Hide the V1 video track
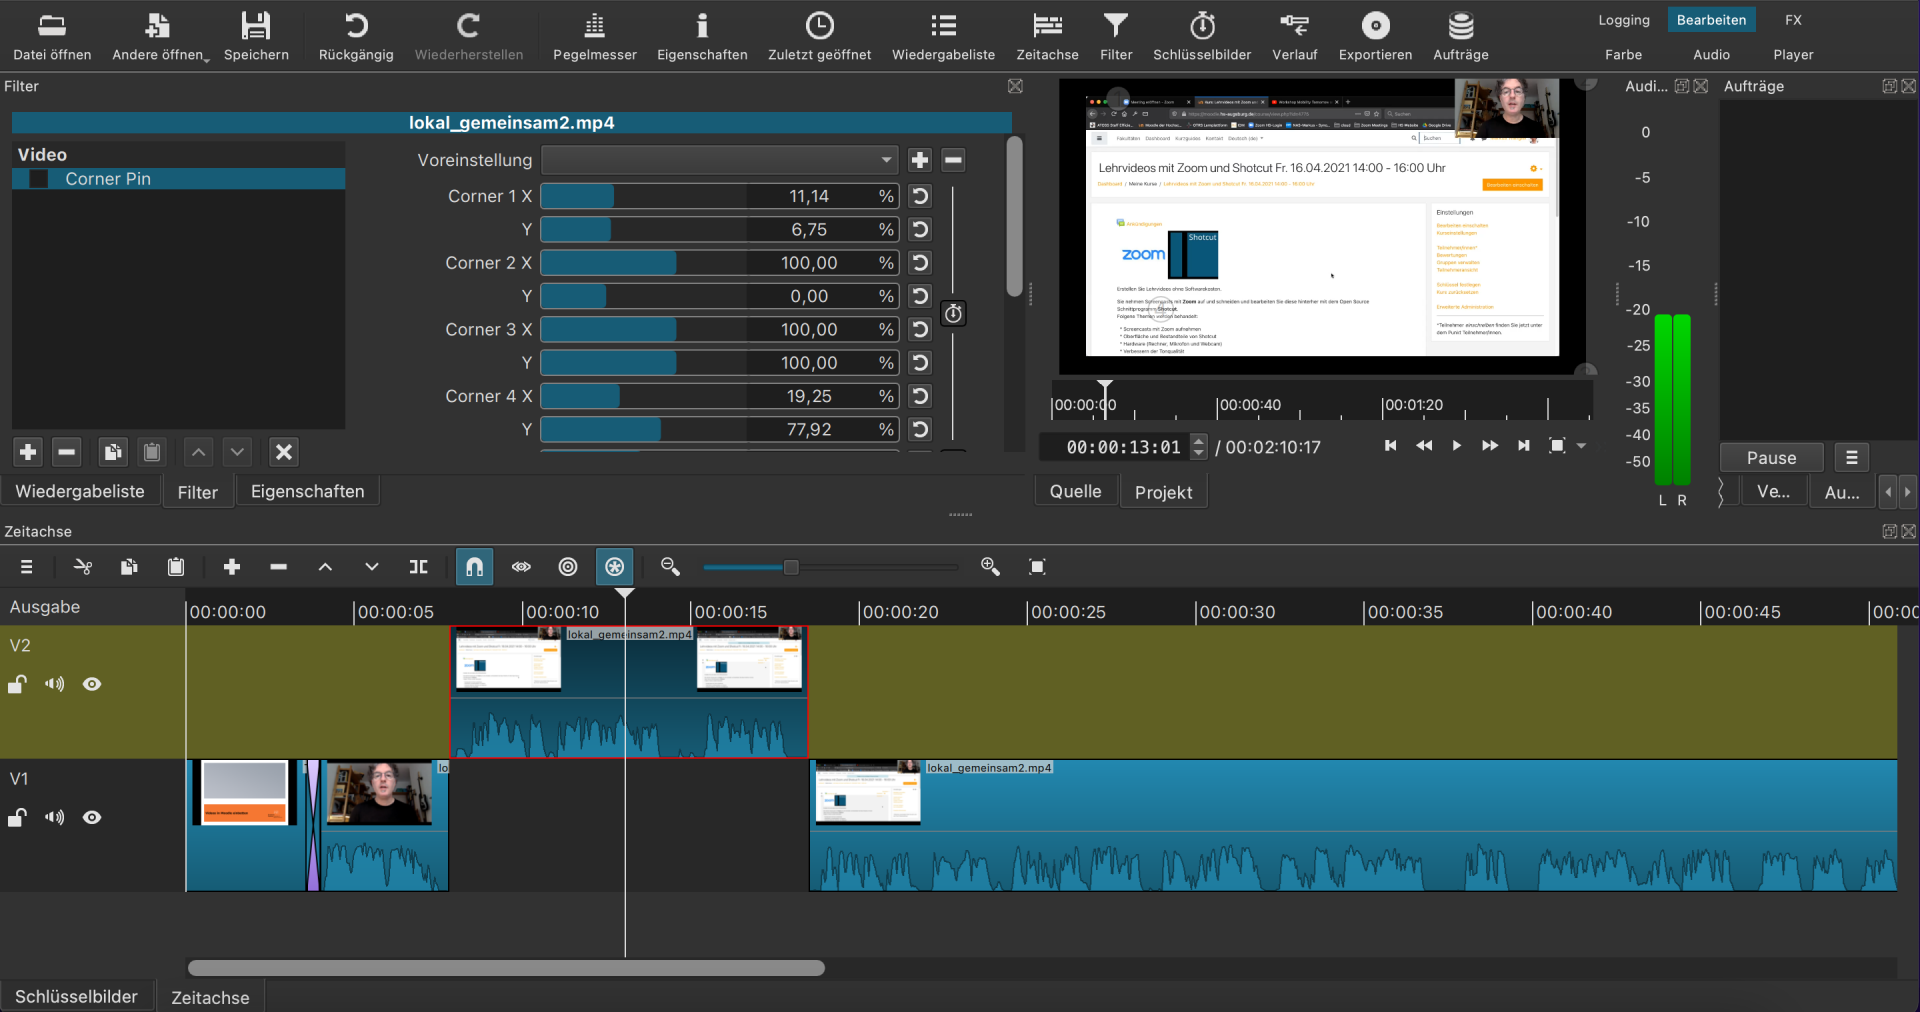Screen dimensions: 1920x1012 point(92,817)
